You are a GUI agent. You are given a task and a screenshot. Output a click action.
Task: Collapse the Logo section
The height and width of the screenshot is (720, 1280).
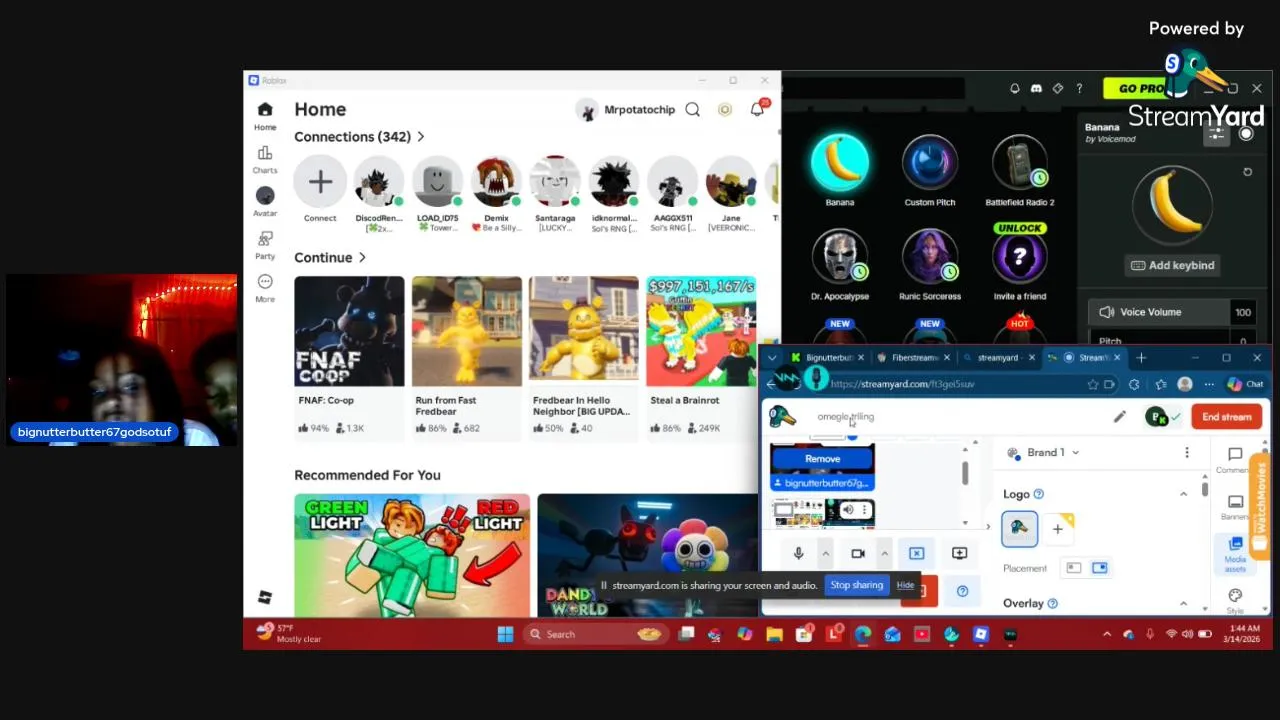tap(1183, 494)
